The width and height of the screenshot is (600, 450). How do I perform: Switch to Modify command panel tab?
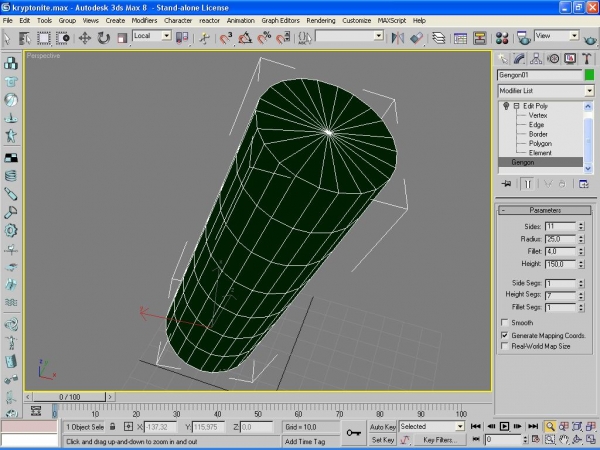pos(519,59)
